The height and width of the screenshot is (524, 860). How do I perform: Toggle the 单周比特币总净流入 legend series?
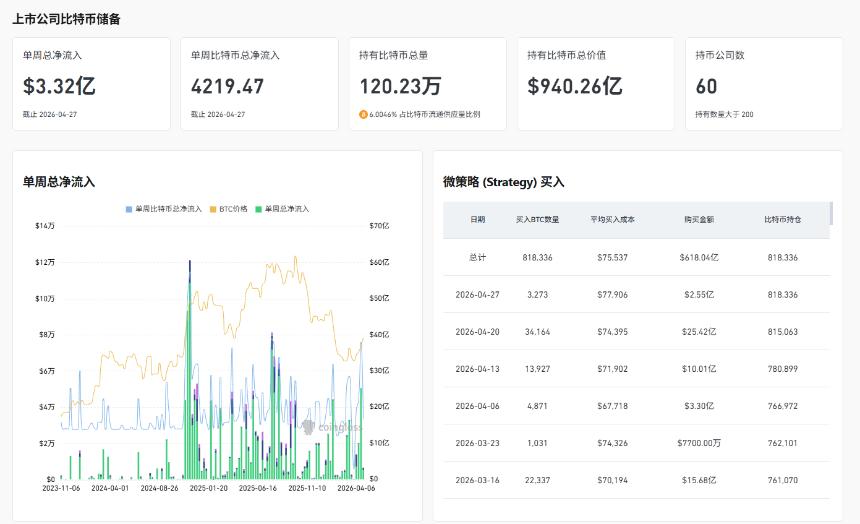(x=163, y=209)
